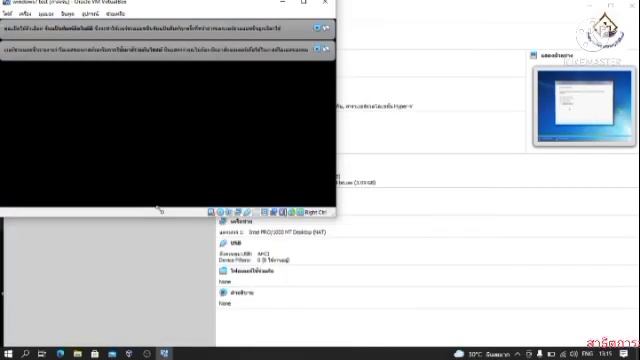Open เครื่อง (Machine) menu in VM window

pyautogui.click(x=25, y=14)
